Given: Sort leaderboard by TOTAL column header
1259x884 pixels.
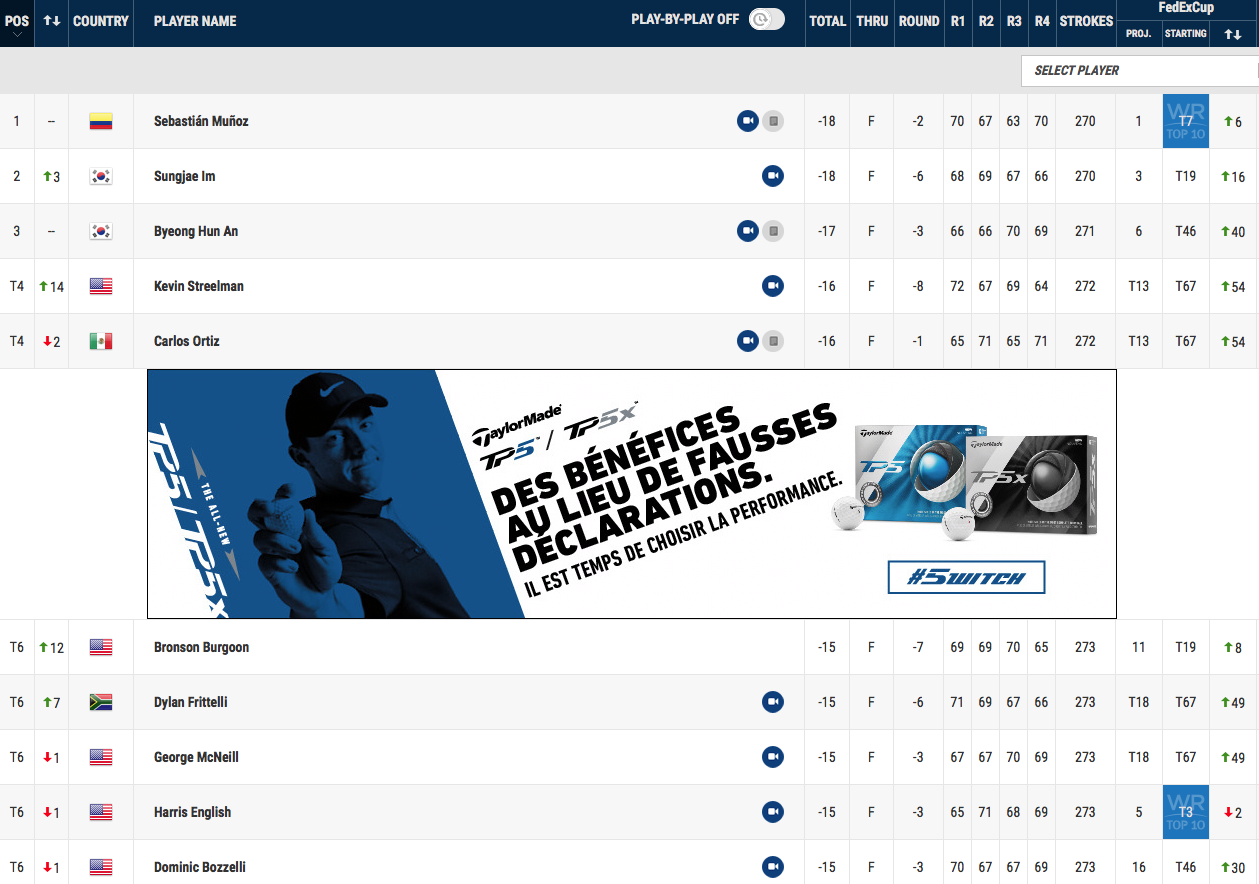Looking at the screenshot, I should (x=827, y=21).
